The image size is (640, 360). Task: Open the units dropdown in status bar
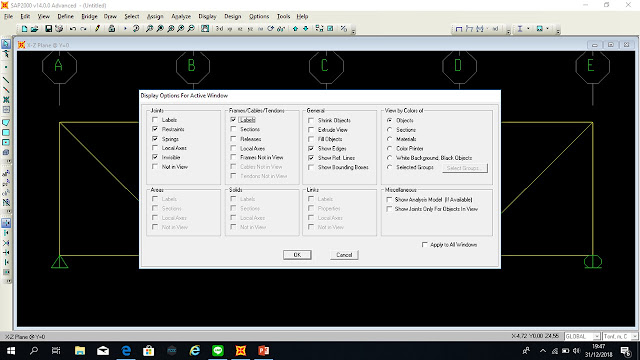click(634, 336)
